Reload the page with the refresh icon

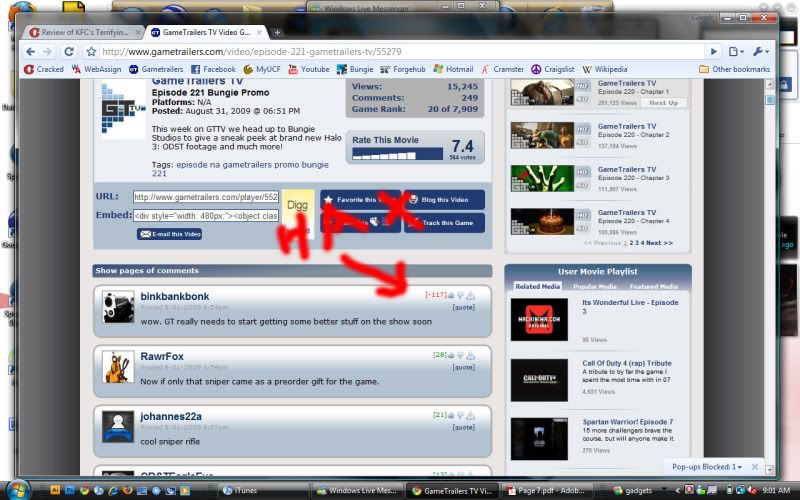click(x=68, y=51)
